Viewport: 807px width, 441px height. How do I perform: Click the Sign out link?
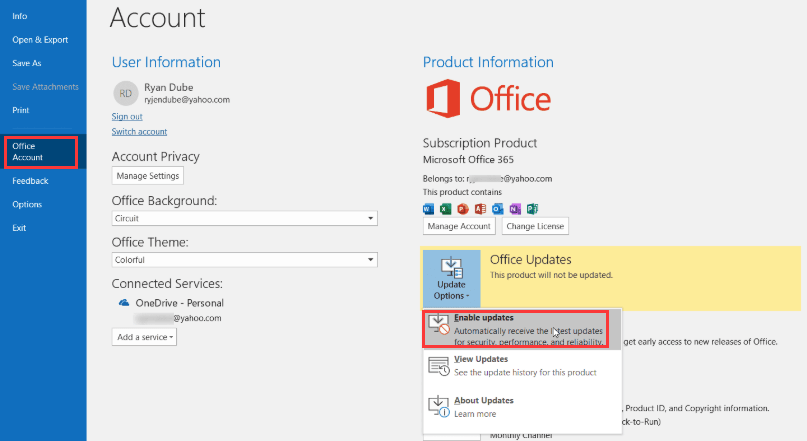127,116
